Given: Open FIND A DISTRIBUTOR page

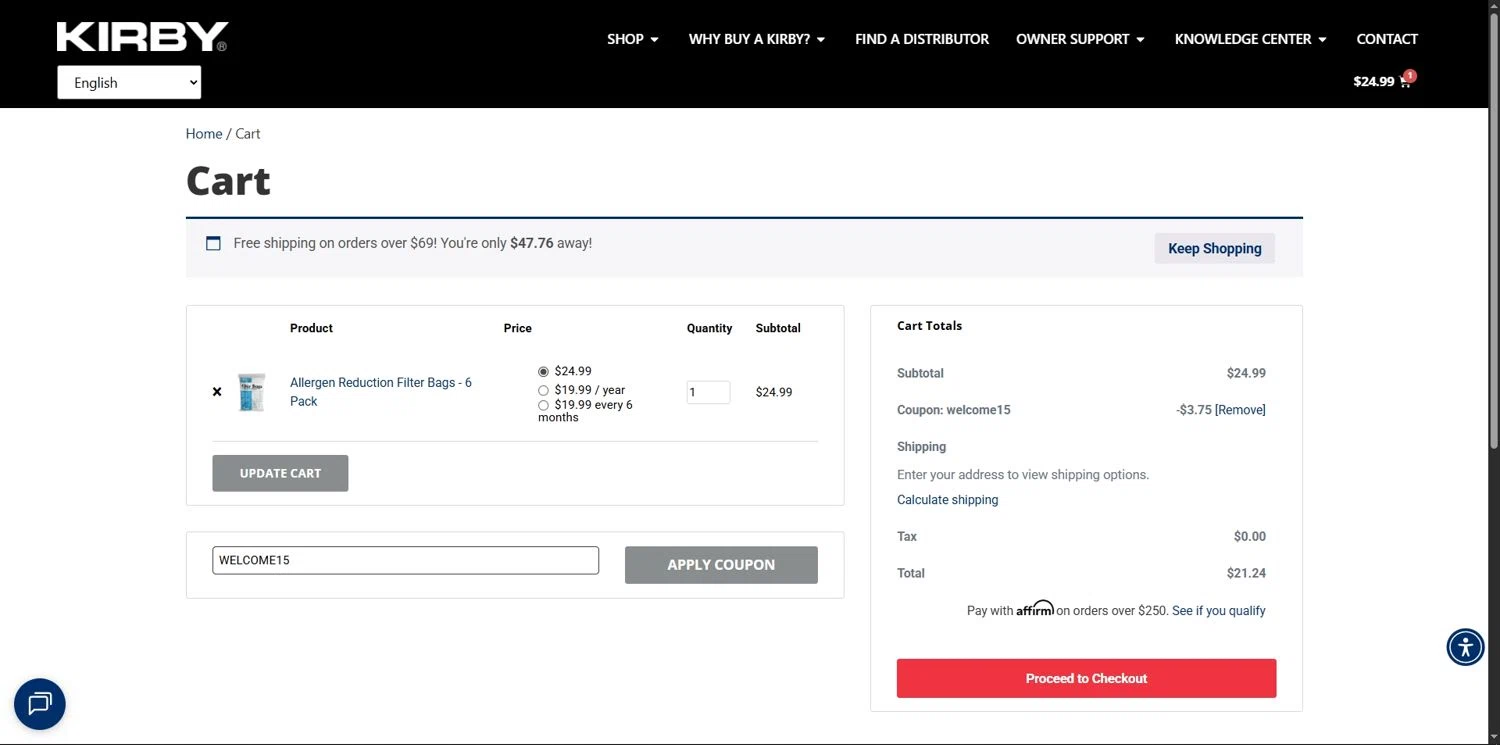Looking at the screenshot, I should click(x=922, y=39).
